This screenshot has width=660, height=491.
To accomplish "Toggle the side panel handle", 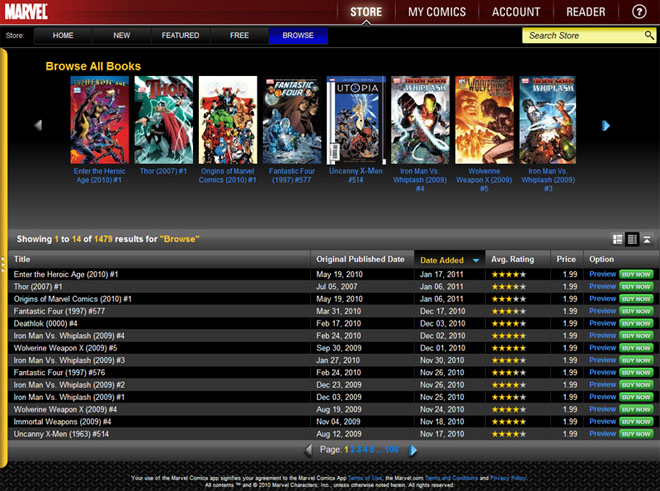I will (3, 263).
